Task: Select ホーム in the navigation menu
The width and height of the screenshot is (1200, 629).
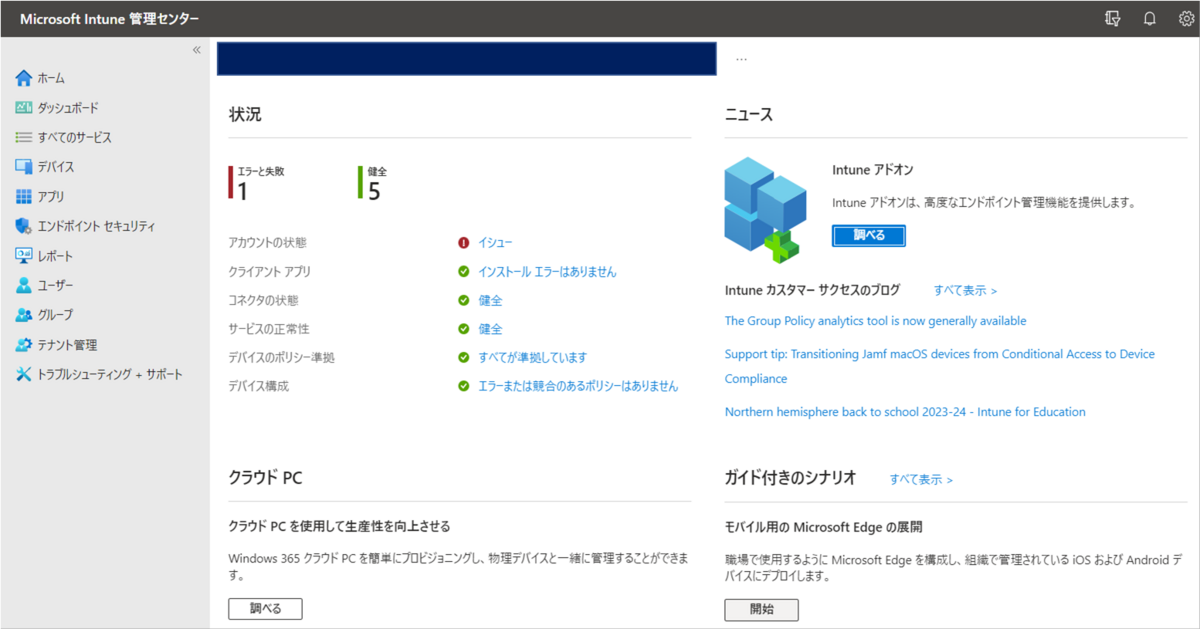Action: tap(52, 78)
